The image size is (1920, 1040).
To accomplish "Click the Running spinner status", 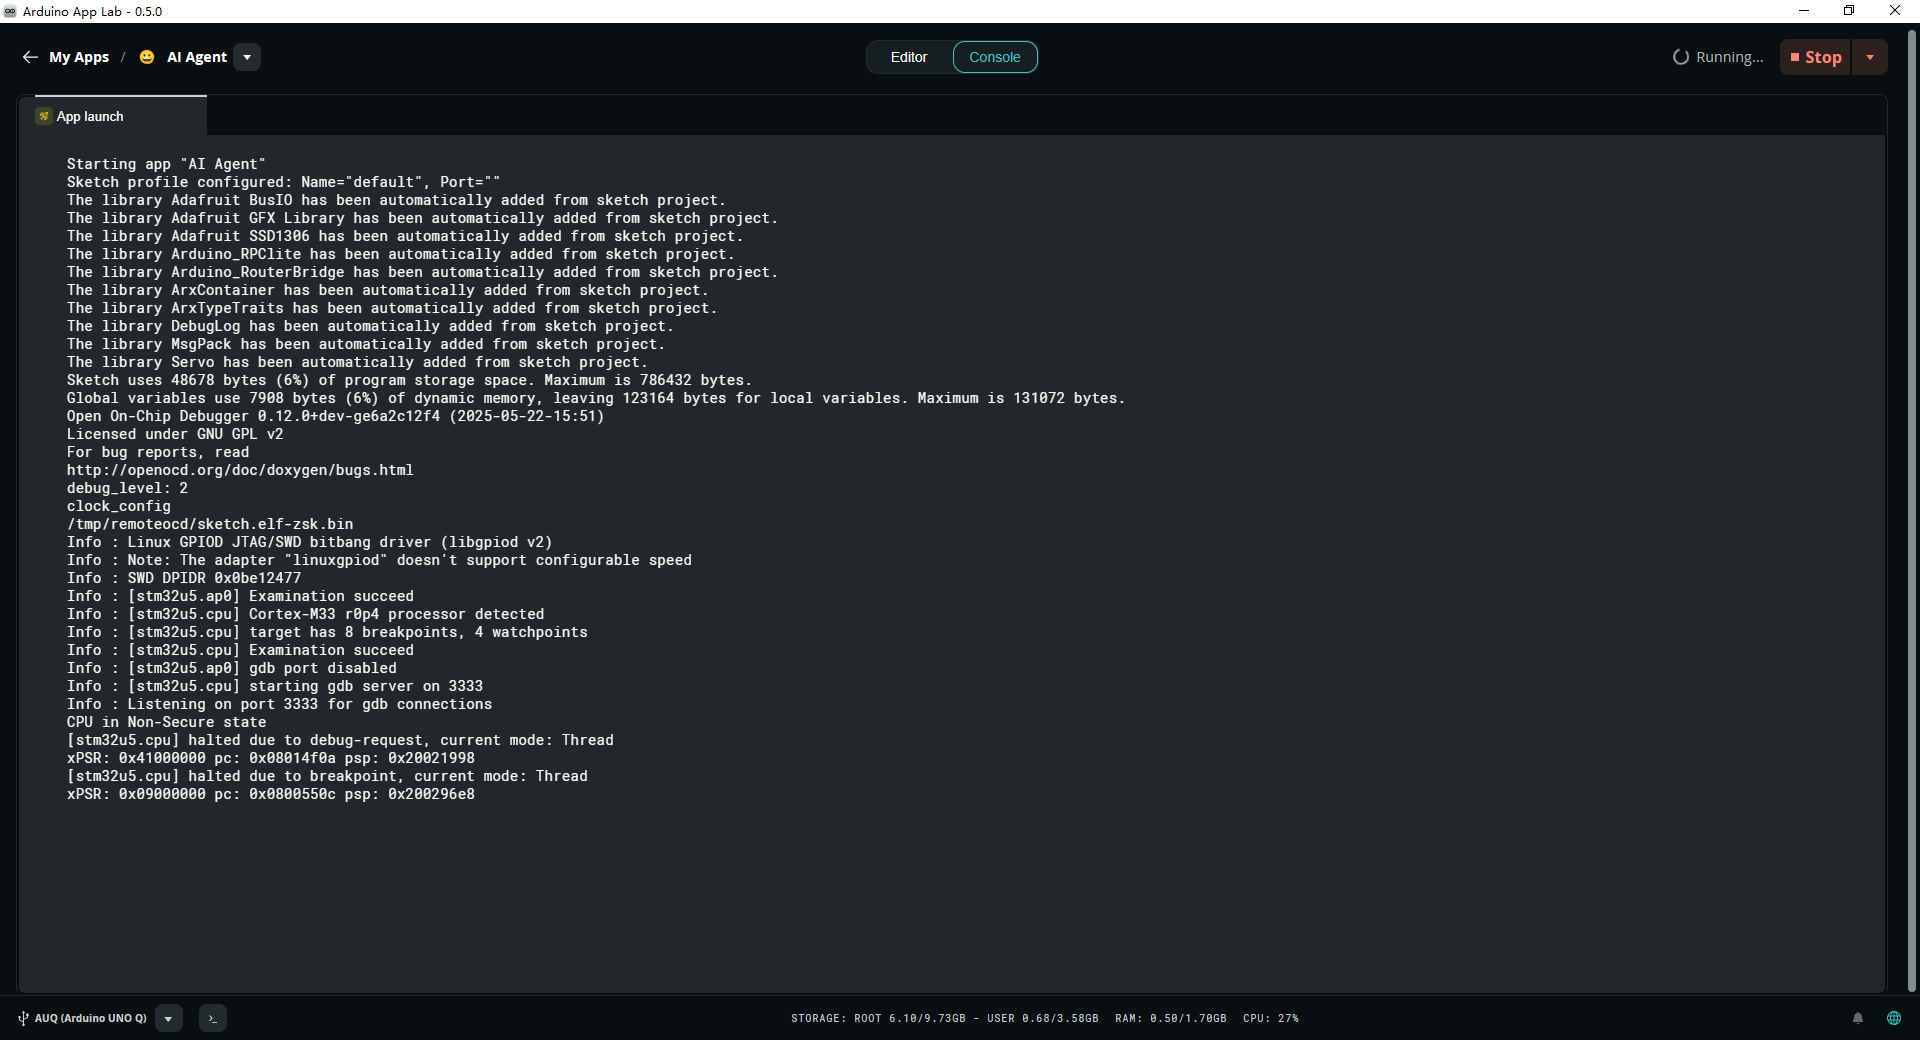I will pyautogui.click(x=1718, y=57).
